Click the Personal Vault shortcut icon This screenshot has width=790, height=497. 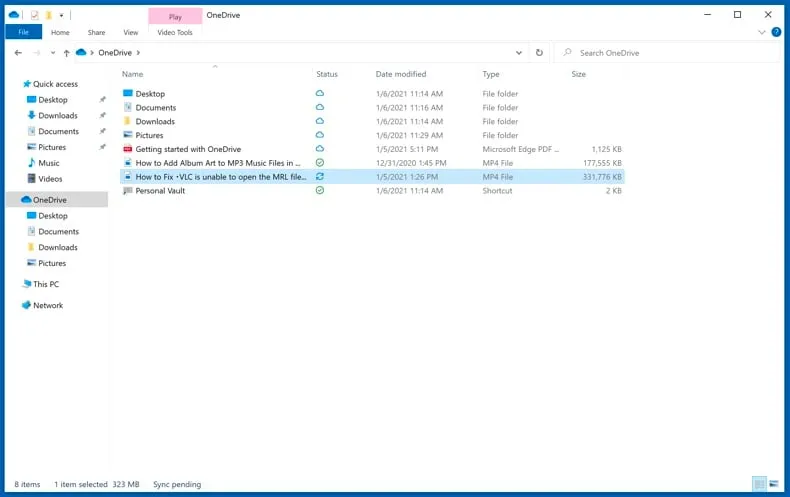[127, 191]
